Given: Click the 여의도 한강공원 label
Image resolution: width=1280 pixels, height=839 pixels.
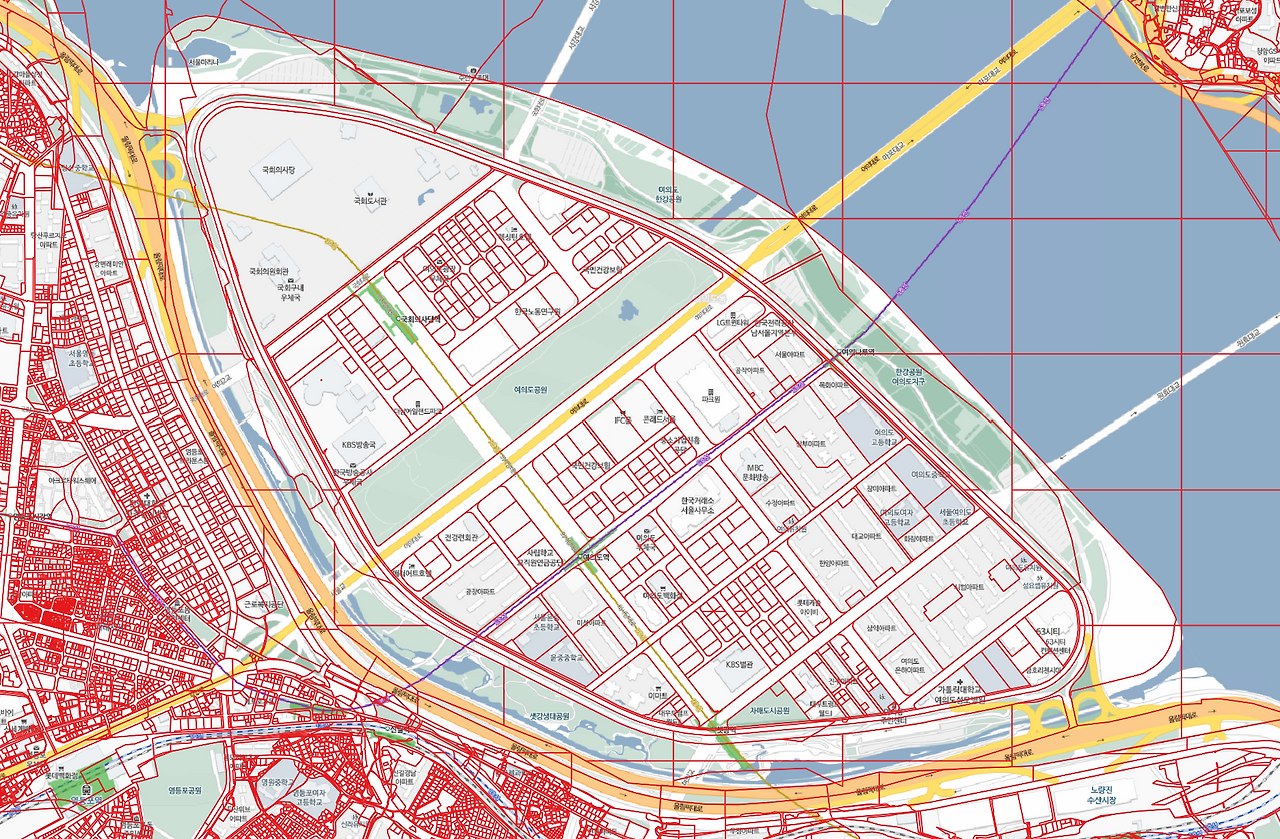Looking at the screenshot, I should point(669,193).
